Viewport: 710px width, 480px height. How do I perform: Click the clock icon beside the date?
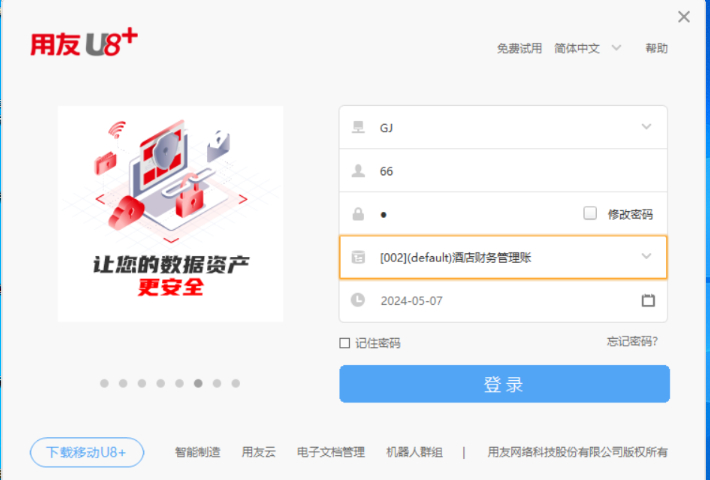click(x=358, y=300)
